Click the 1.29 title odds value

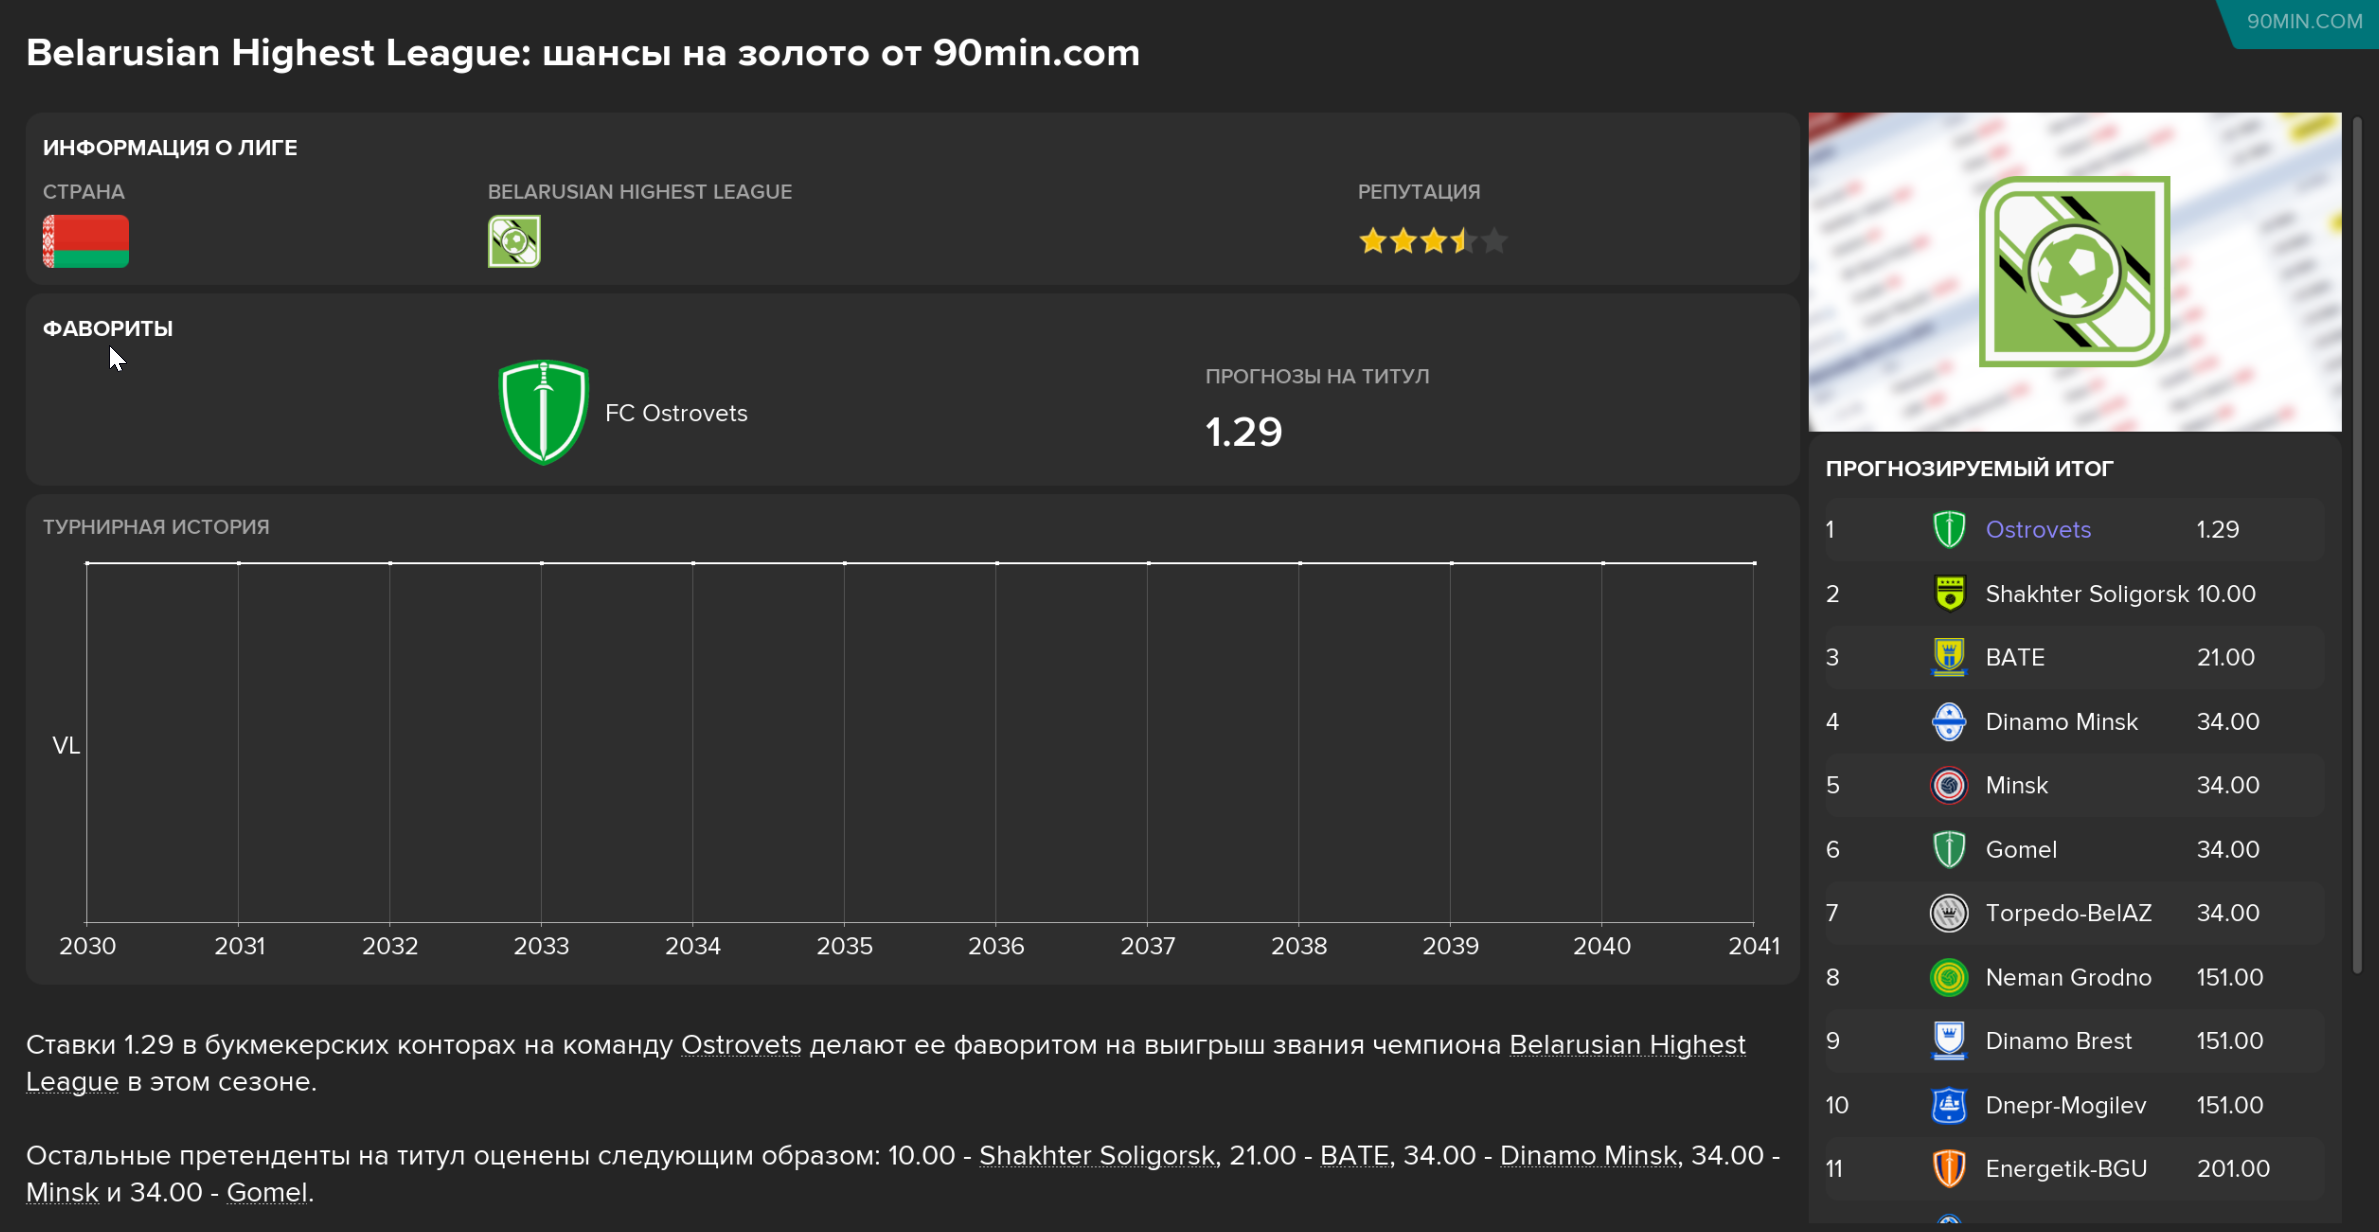pos(1243,432)
